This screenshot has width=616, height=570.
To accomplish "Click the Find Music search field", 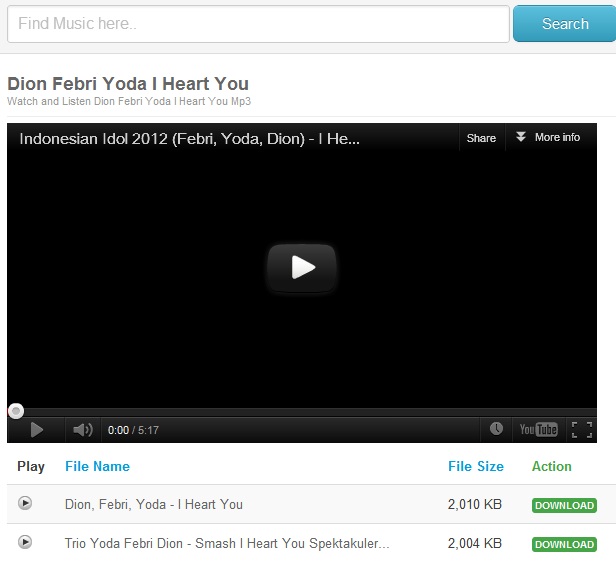I will coord(258,24).
